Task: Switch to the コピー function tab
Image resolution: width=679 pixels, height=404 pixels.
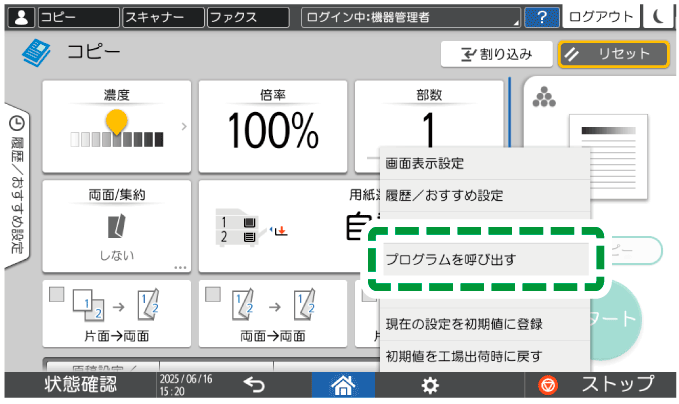Action: pyautogui.click(x=78, y=17)
